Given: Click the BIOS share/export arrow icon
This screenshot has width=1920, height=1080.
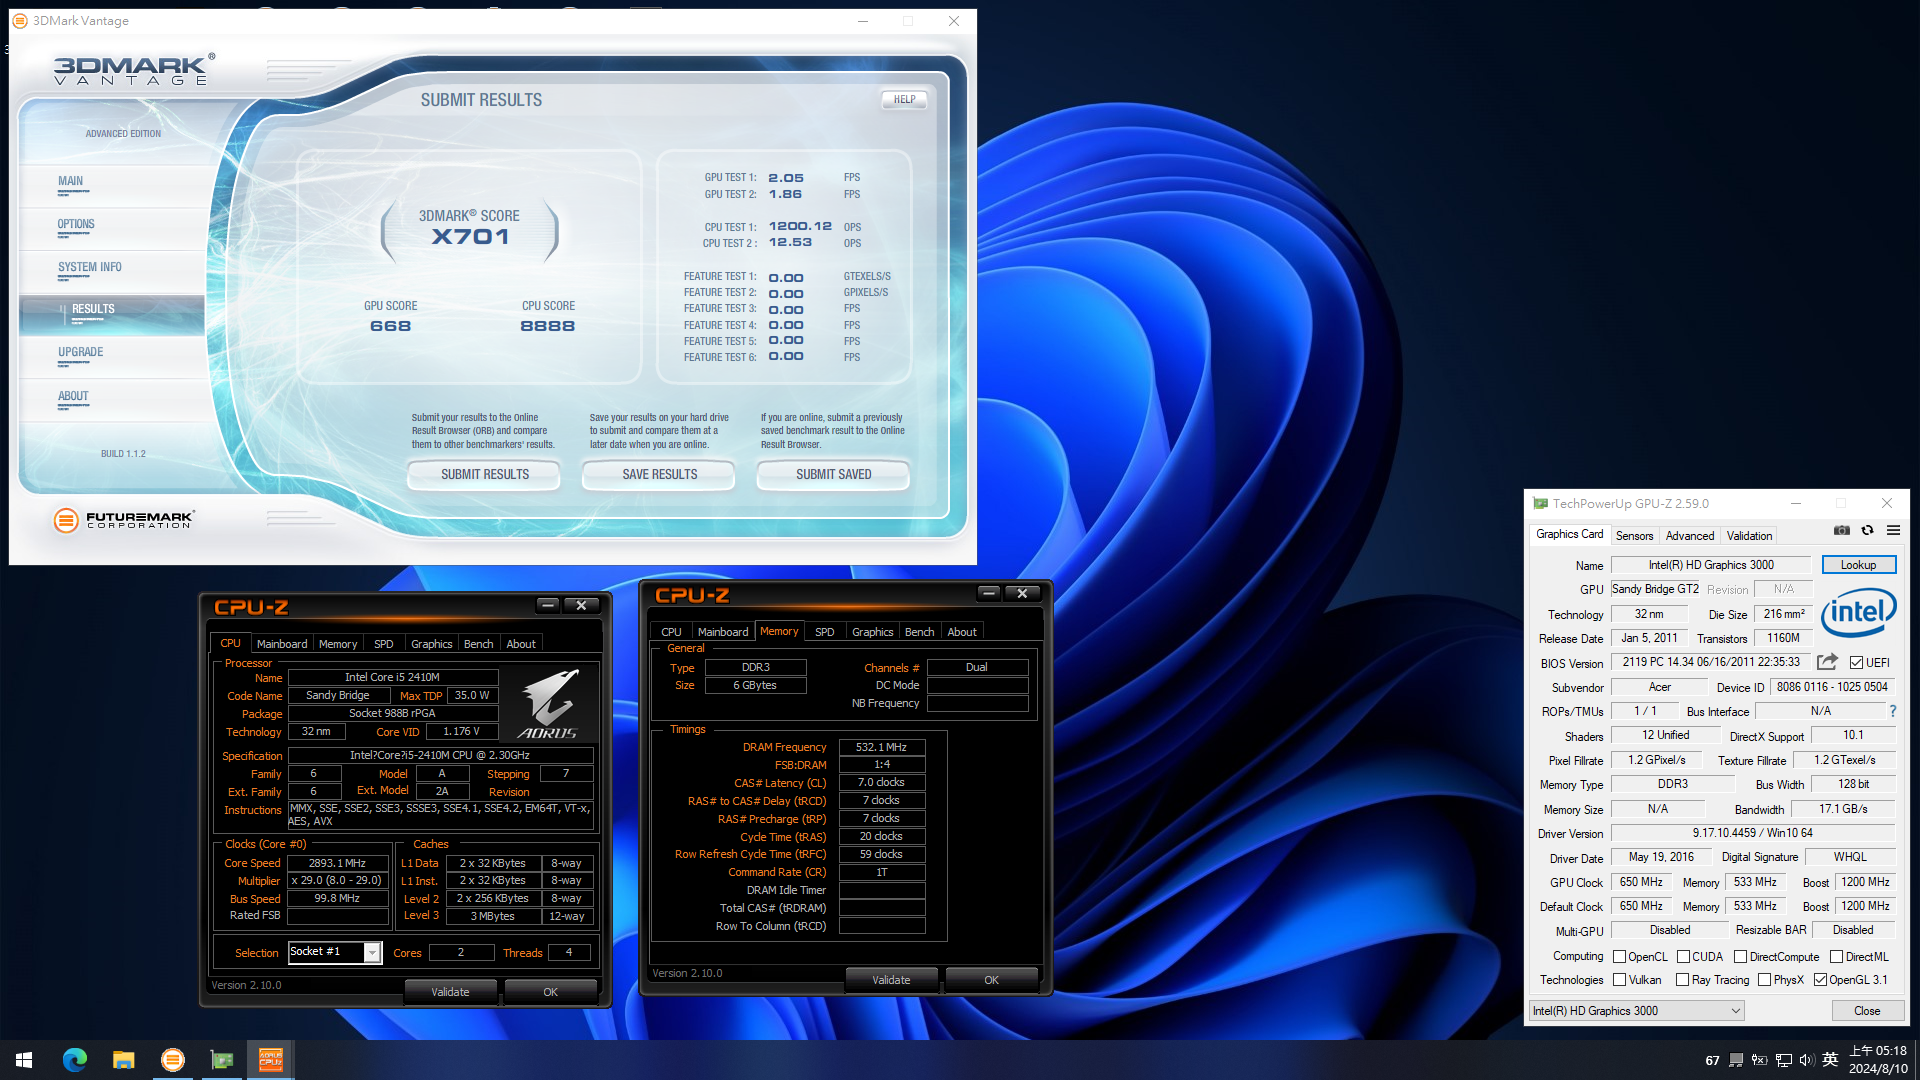Looking at the screenshot, I should [x=1827, y=662].
